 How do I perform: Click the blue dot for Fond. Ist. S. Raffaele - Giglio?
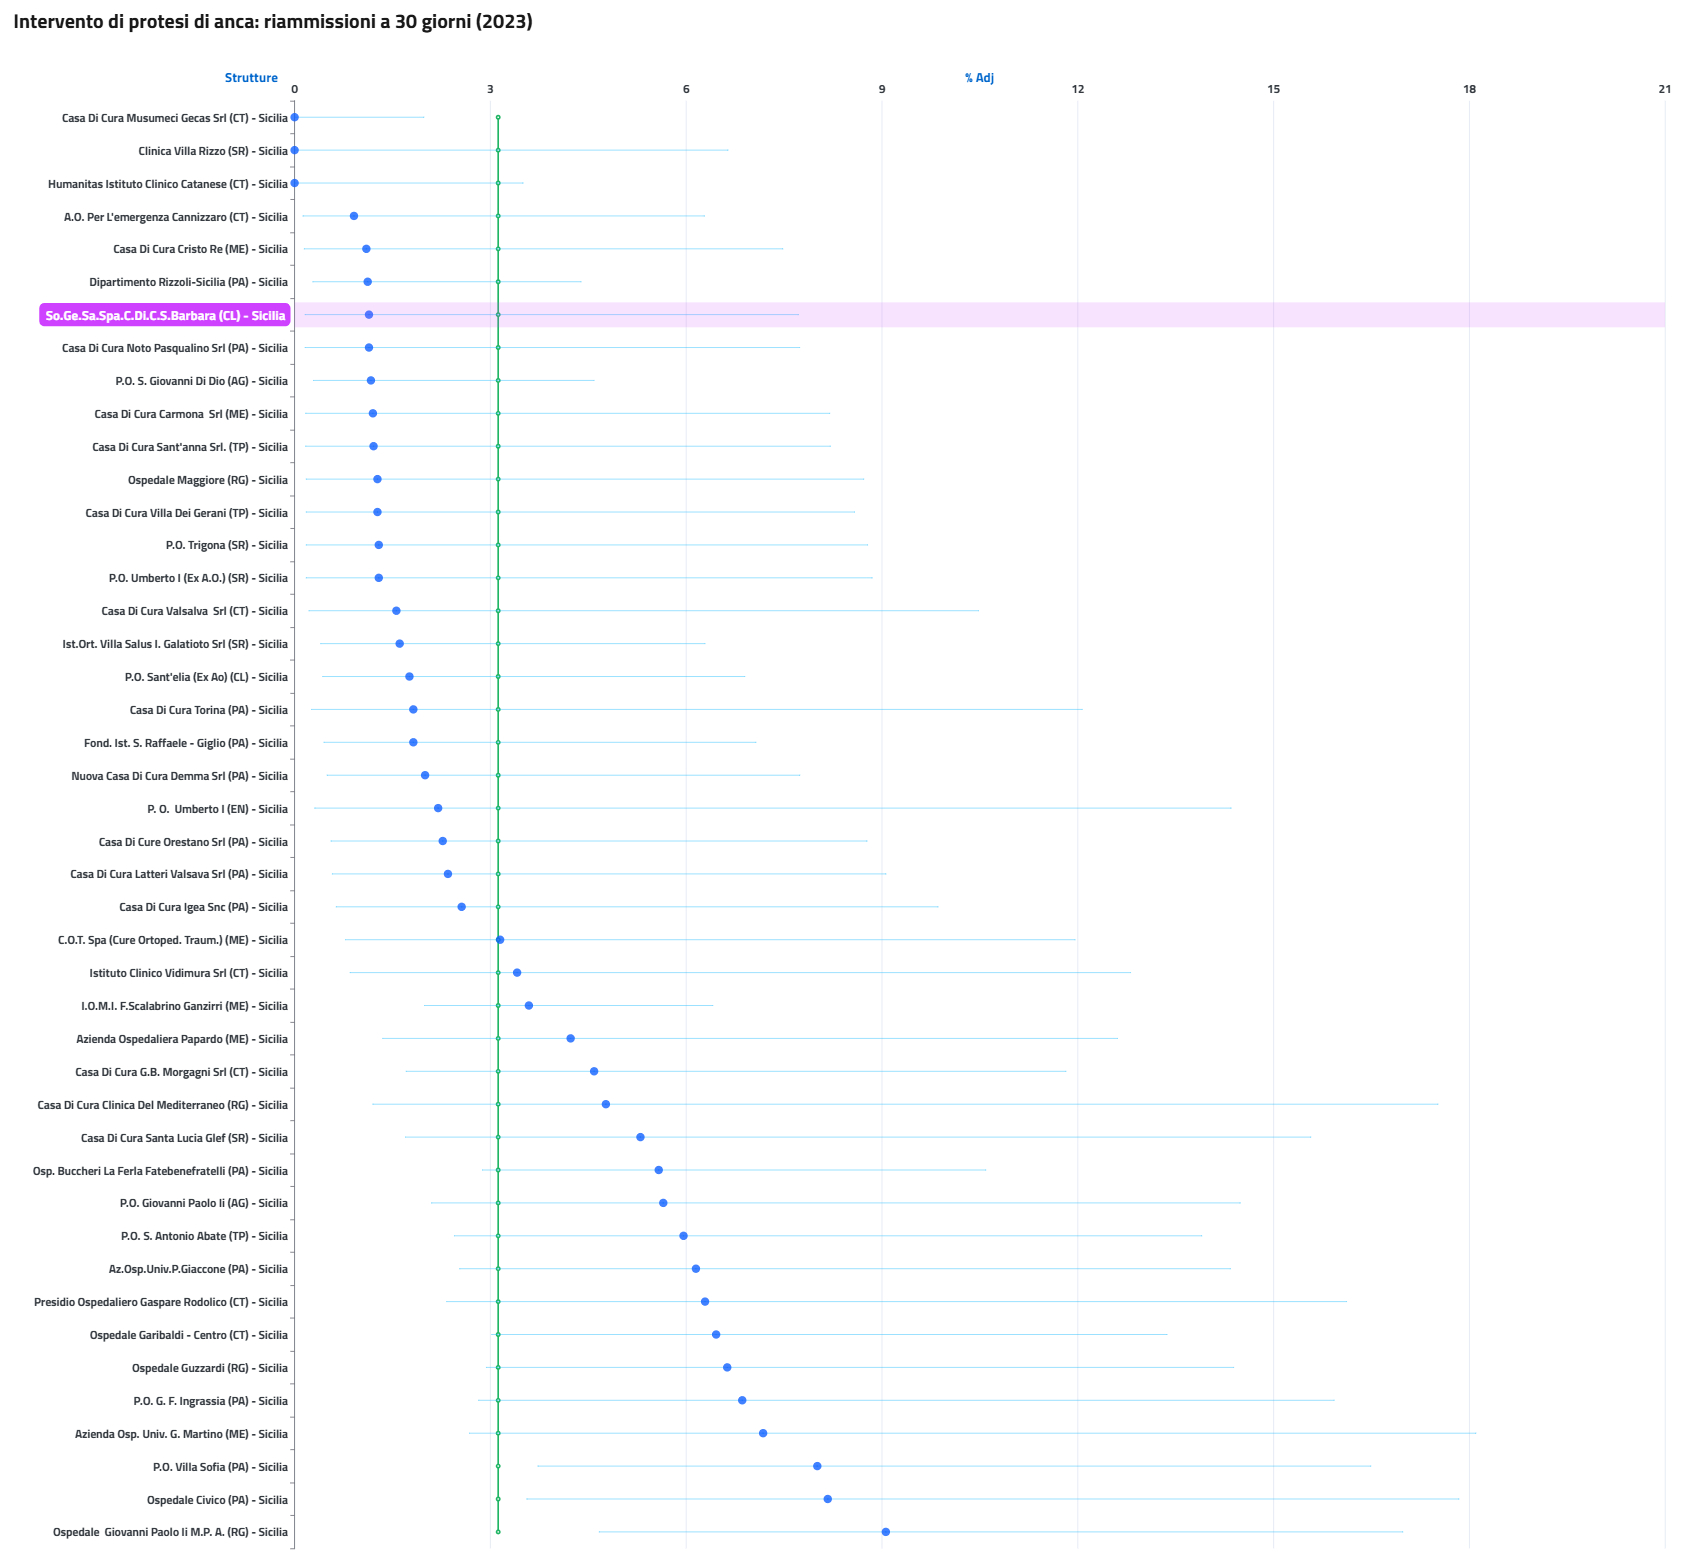413,742
